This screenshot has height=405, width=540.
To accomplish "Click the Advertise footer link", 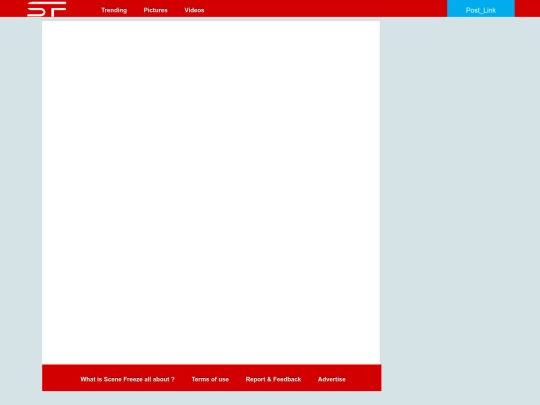I will [x=332, y=379].
